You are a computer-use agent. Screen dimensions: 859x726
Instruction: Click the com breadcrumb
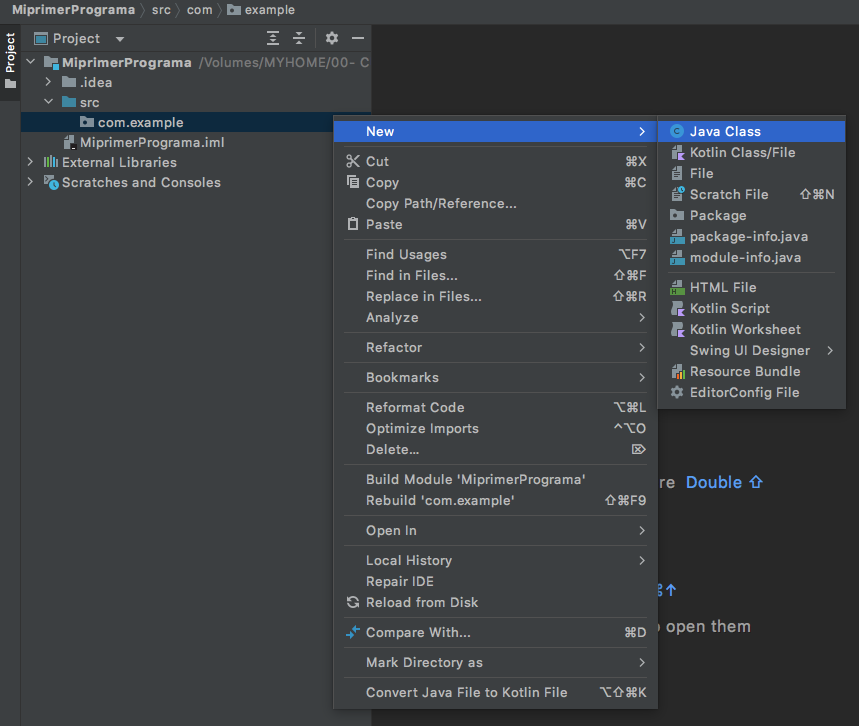pos(199,10)
